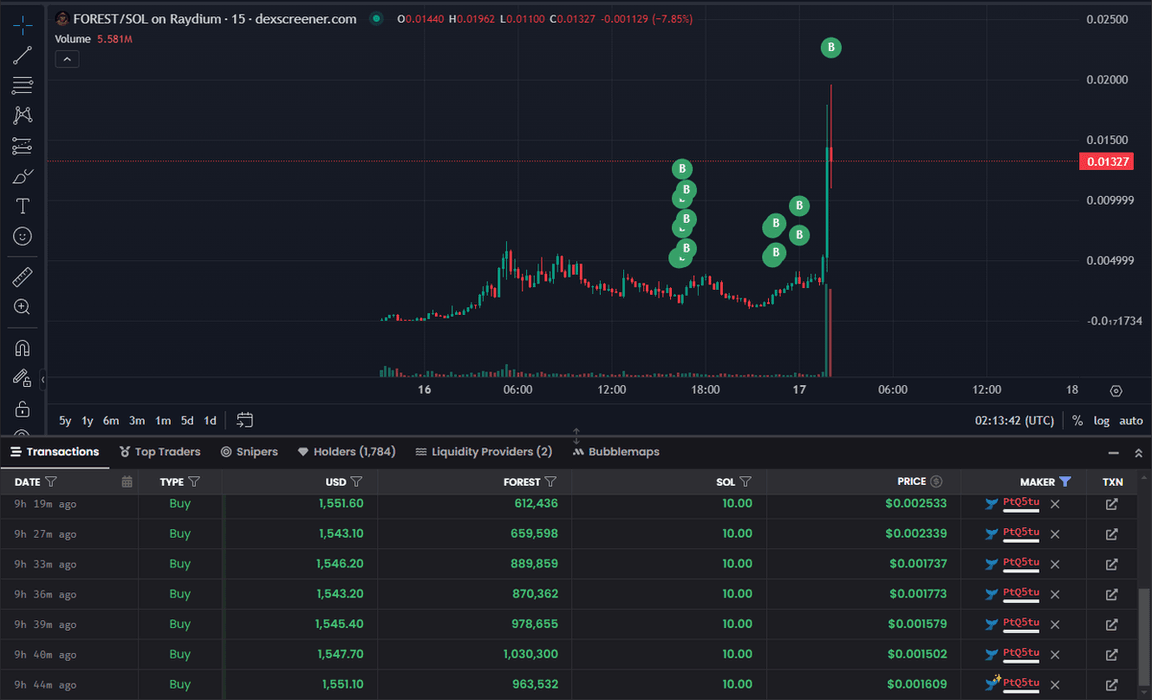
Task: Open the emoji icons tool
Action: pyautogui.click(x=22, y=237)
